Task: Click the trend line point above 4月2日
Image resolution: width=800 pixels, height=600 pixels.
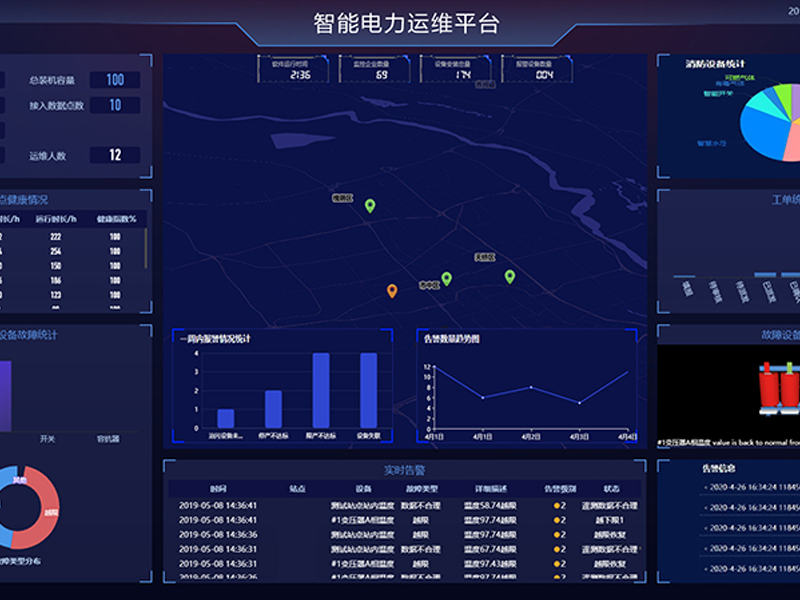Action: (x=531, y=387)
